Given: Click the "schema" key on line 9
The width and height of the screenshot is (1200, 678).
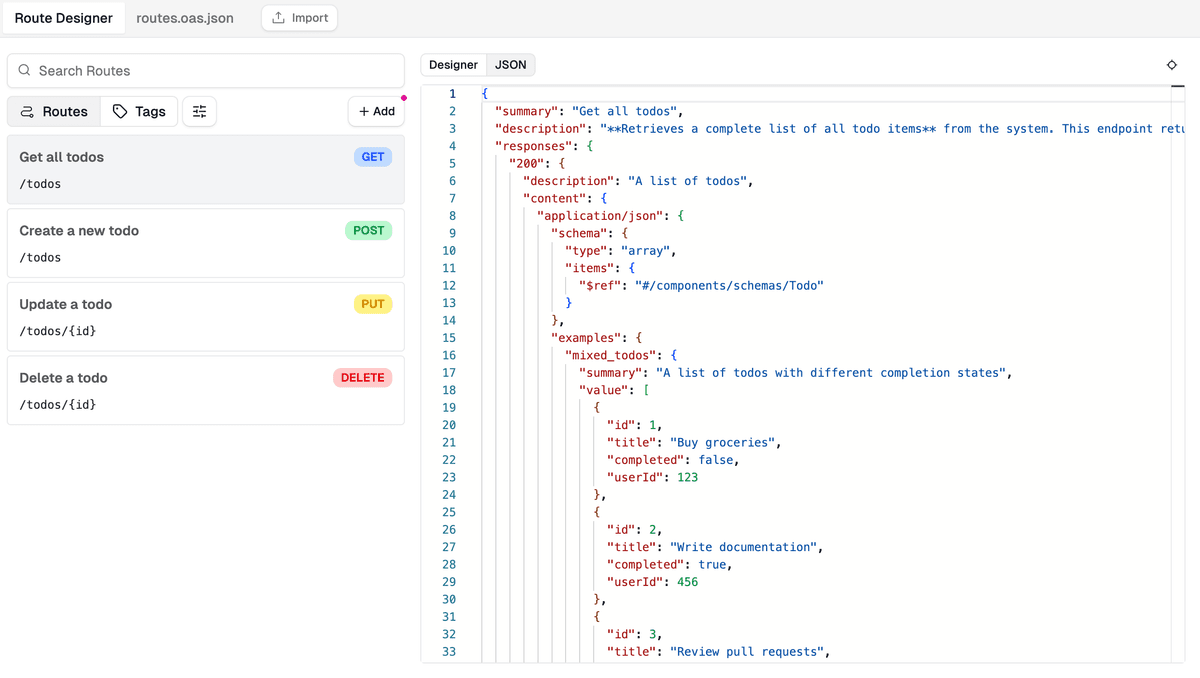Looking at the screenshot, I should tap(580, 233).
